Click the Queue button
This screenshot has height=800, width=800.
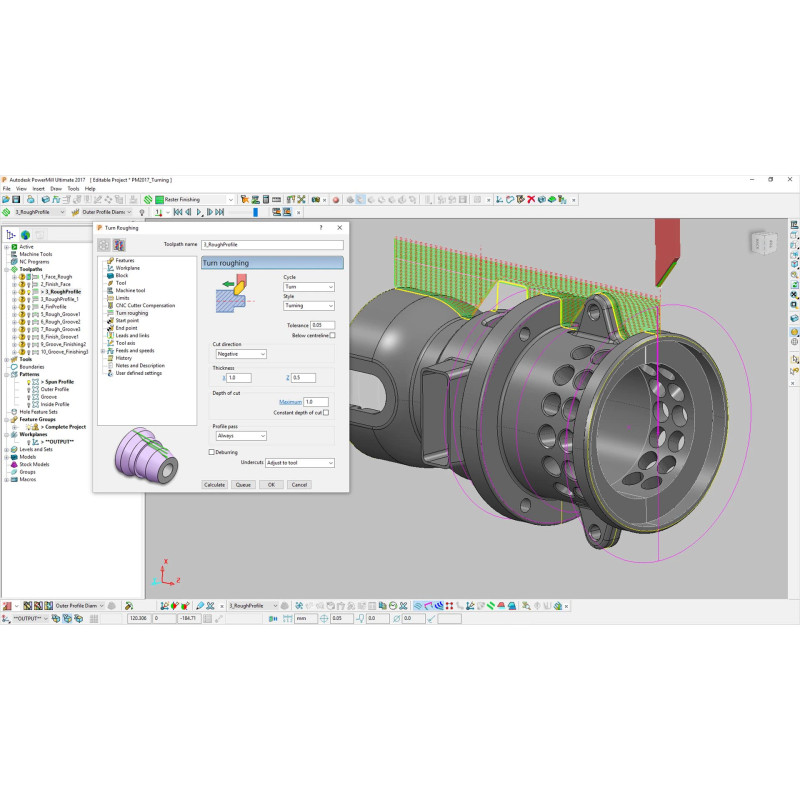tap(243, 484)
